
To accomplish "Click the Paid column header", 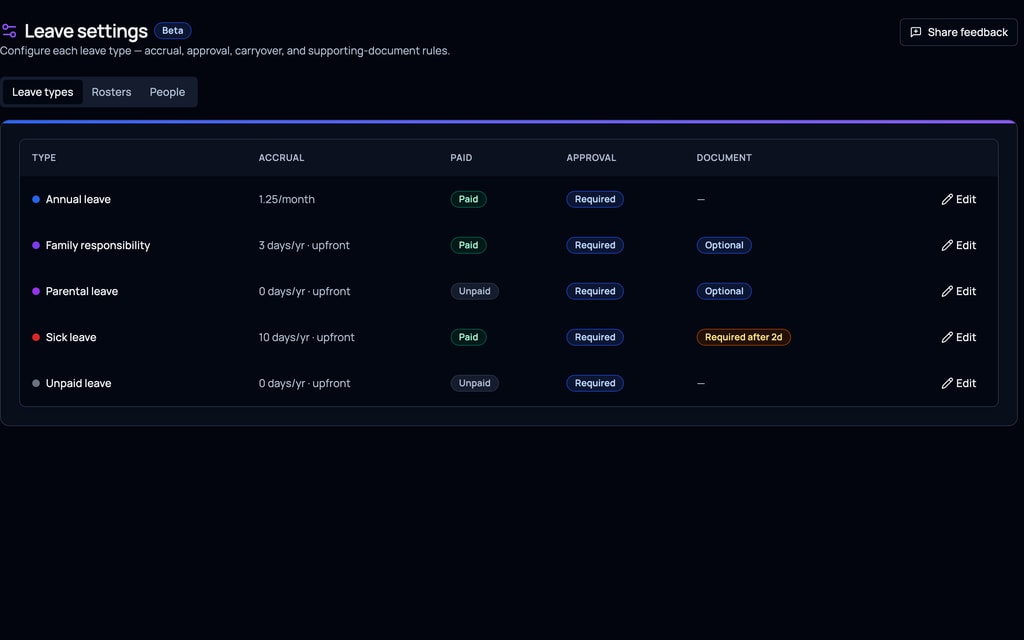I will coord(461,157).
